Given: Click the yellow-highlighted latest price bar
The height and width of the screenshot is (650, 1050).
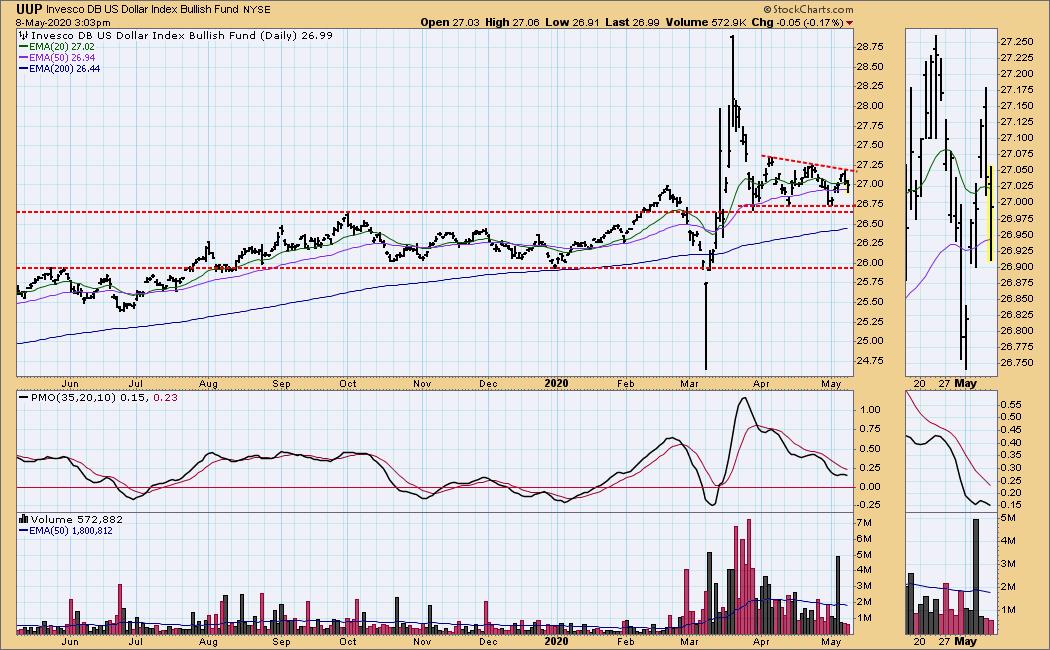Looking at the screenshot, I should [x=990, y=213].
